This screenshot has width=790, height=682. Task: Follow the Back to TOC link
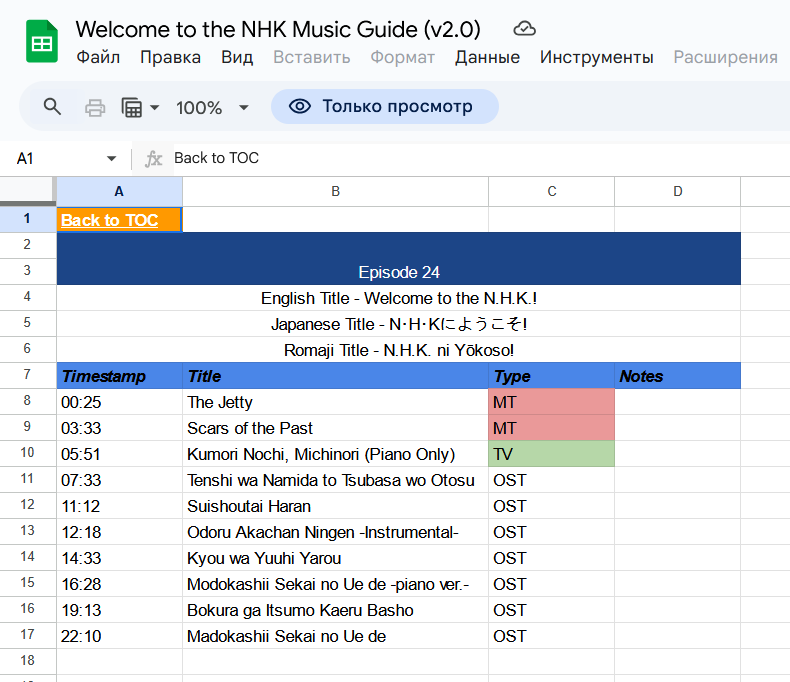(110, 220)
